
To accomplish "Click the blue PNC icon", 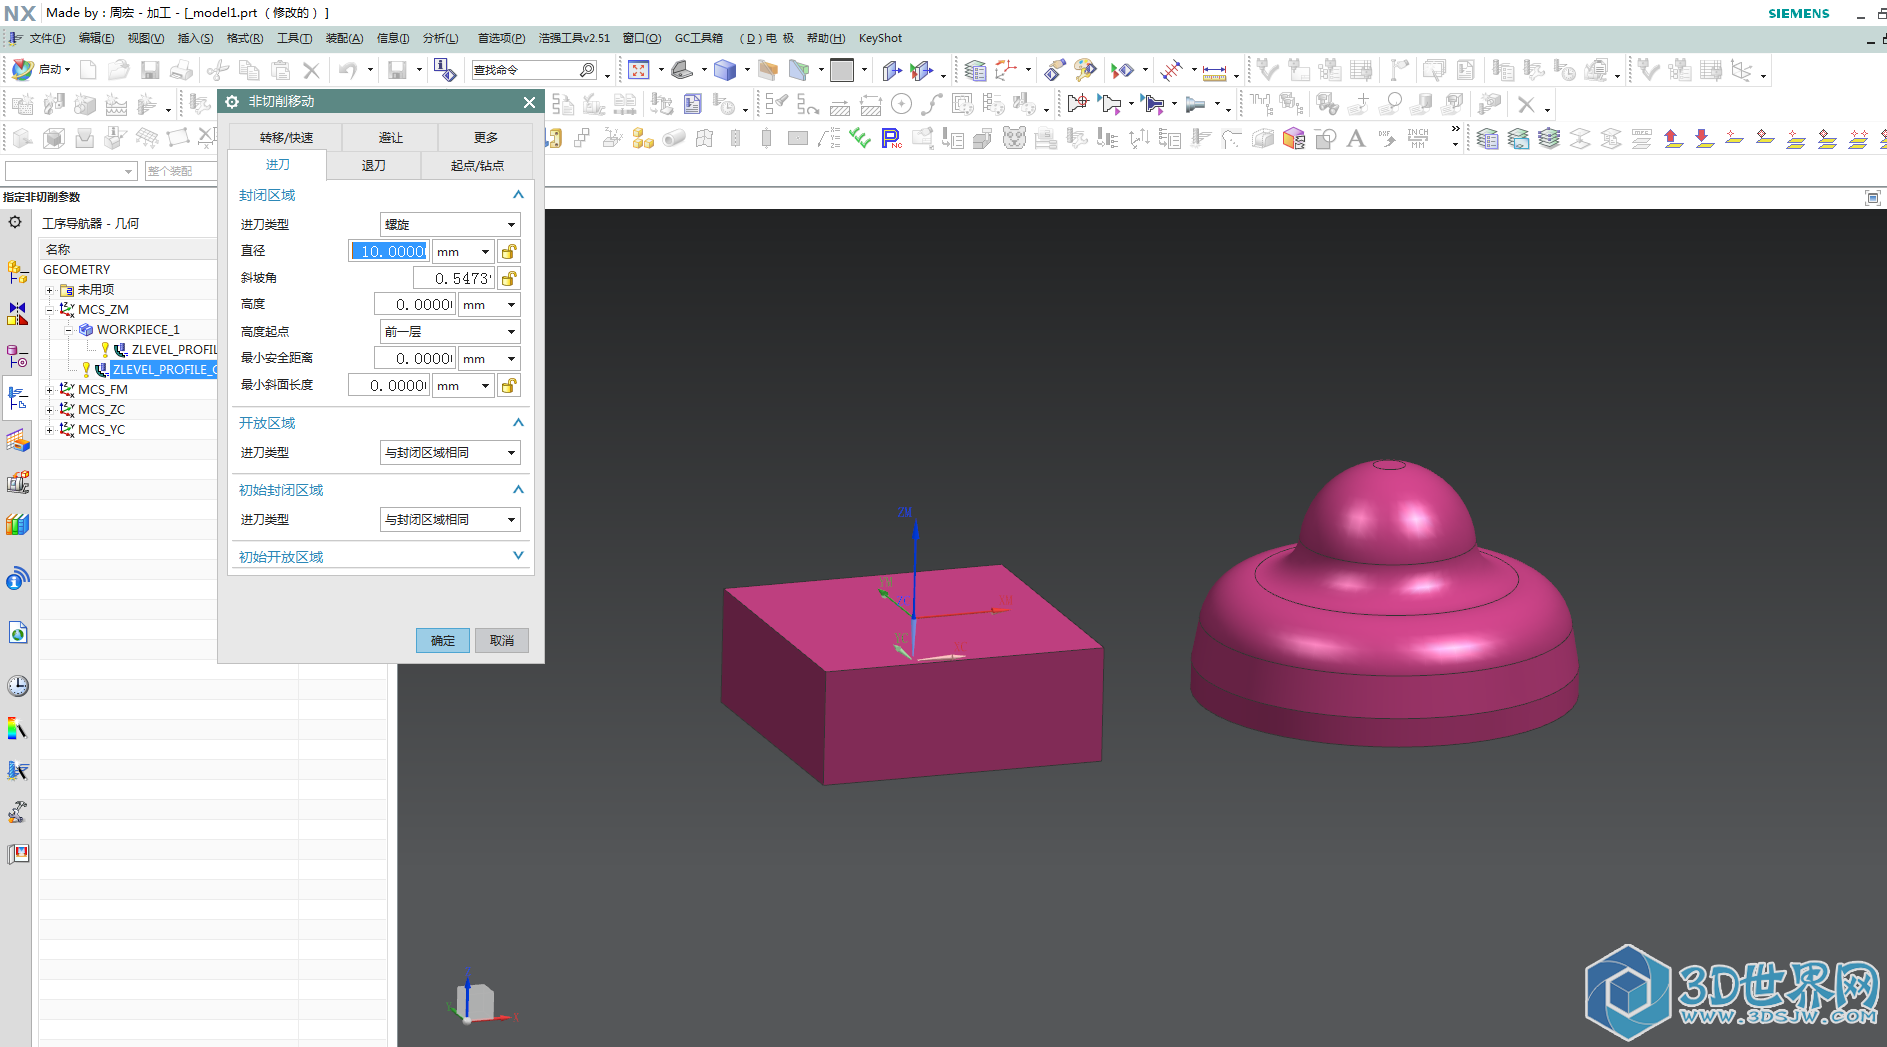I will coord(891,139).
